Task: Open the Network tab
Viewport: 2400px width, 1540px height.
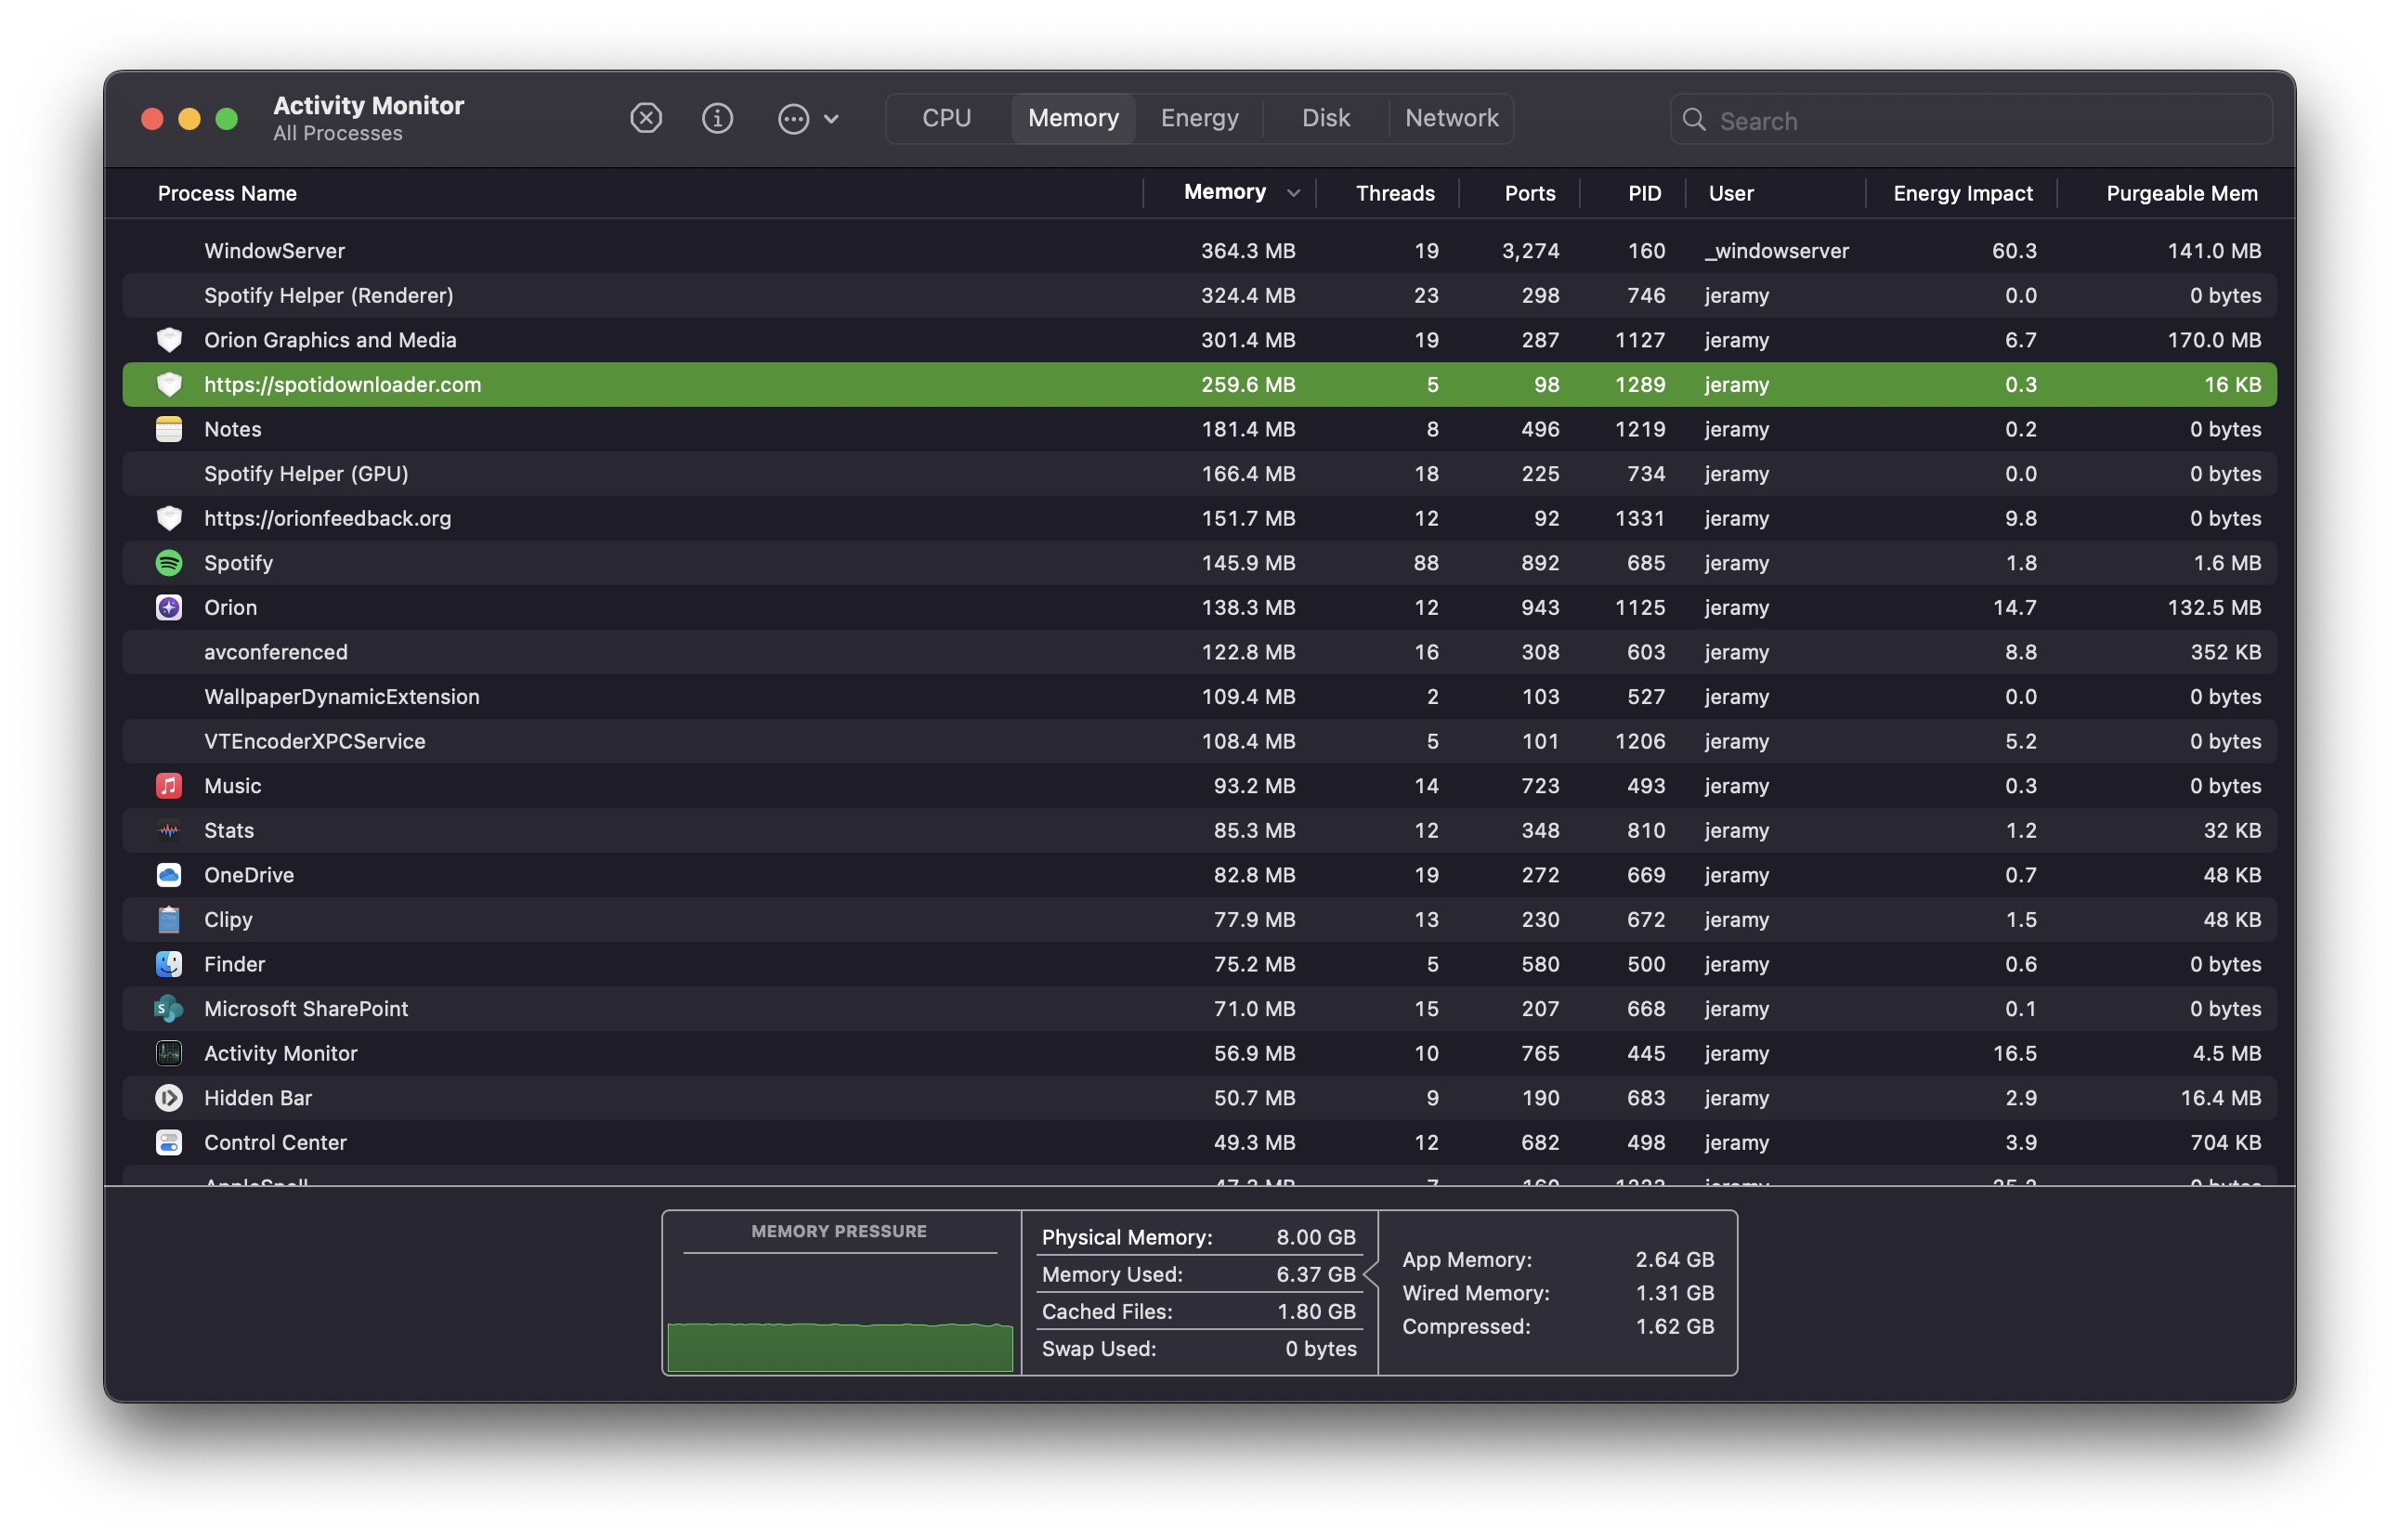Action: tap(1451, 119)
